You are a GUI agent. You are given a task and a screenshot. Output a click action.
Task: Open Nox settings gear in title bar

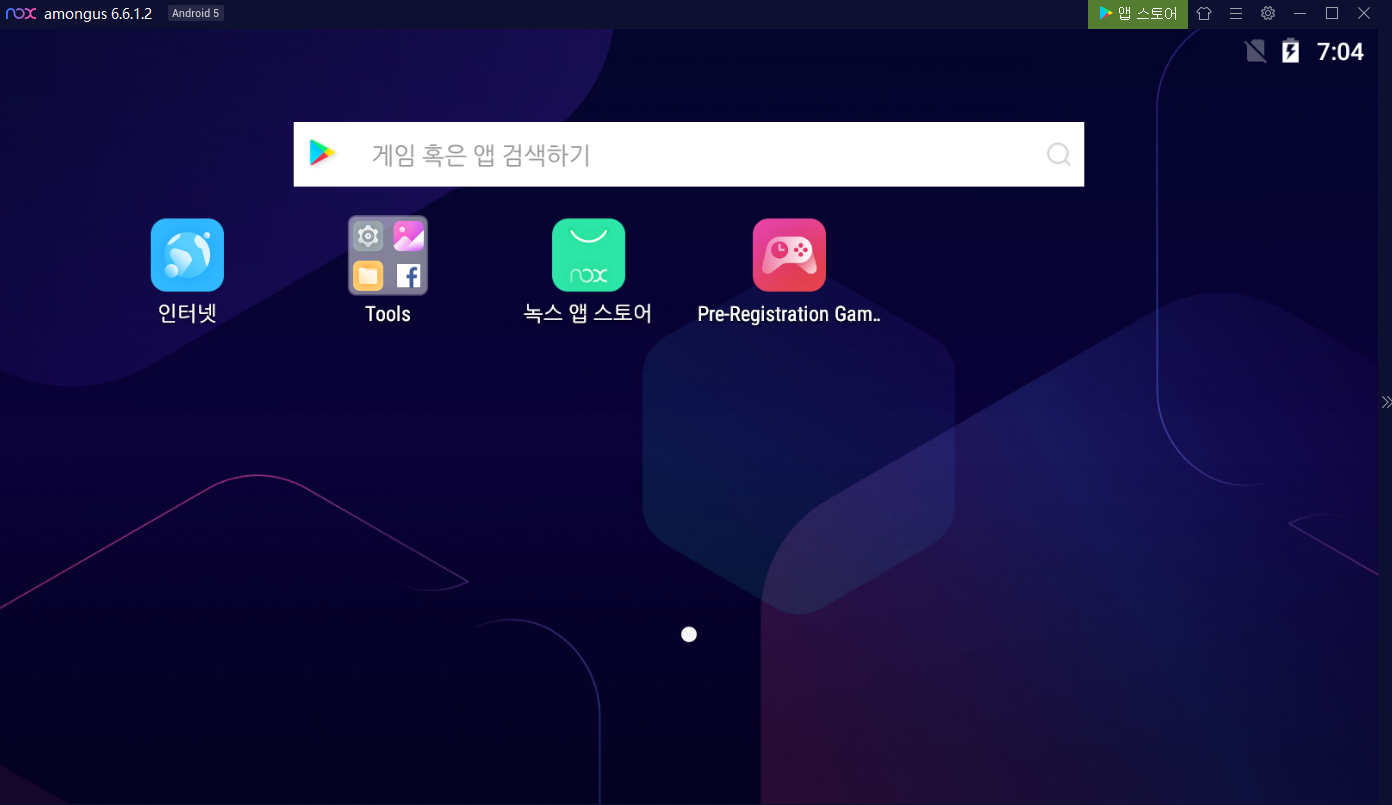coord(1268,13)
